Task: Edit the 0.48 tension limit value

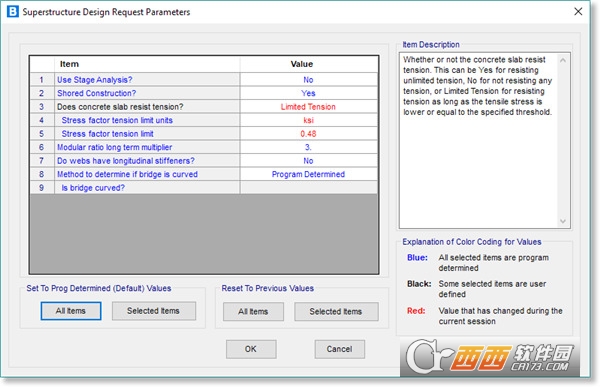Action: pyautogui.click(x=309, y=134)
